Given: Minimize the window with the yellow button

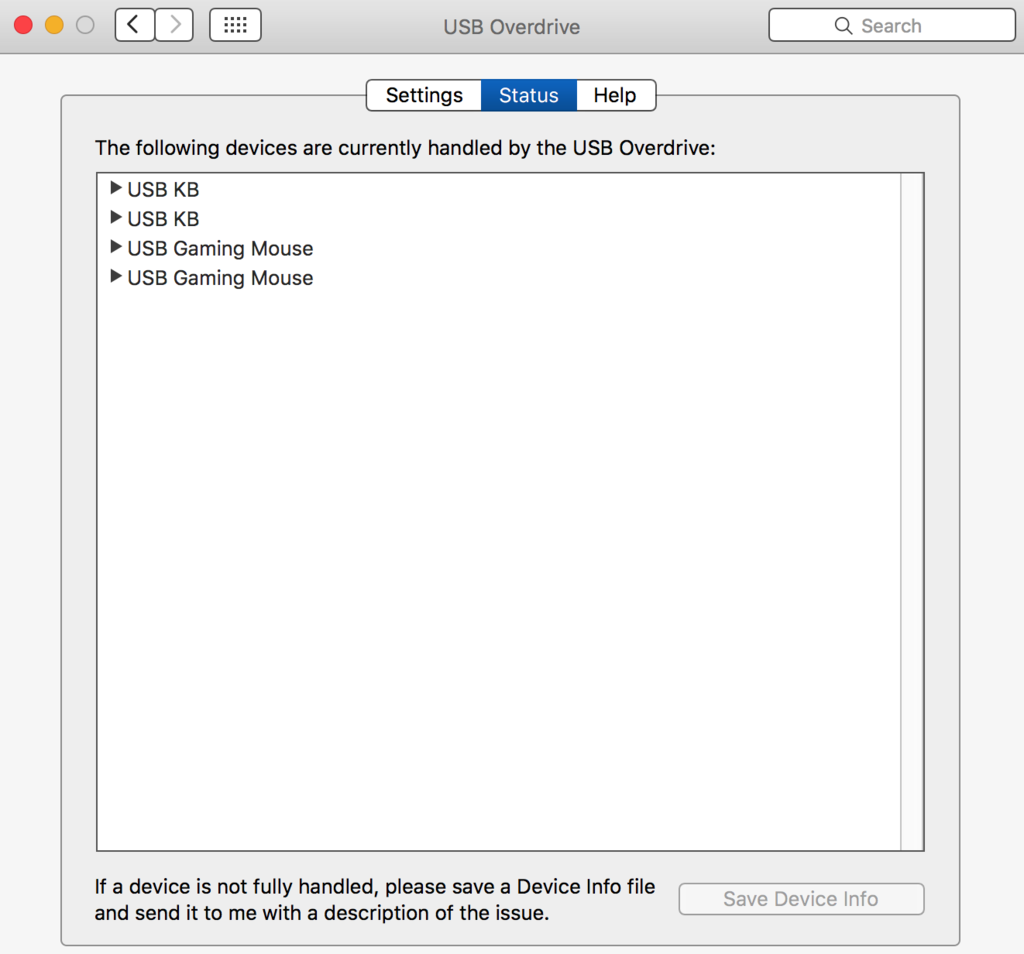Looking at the screenshot, I should pos(54,25).
